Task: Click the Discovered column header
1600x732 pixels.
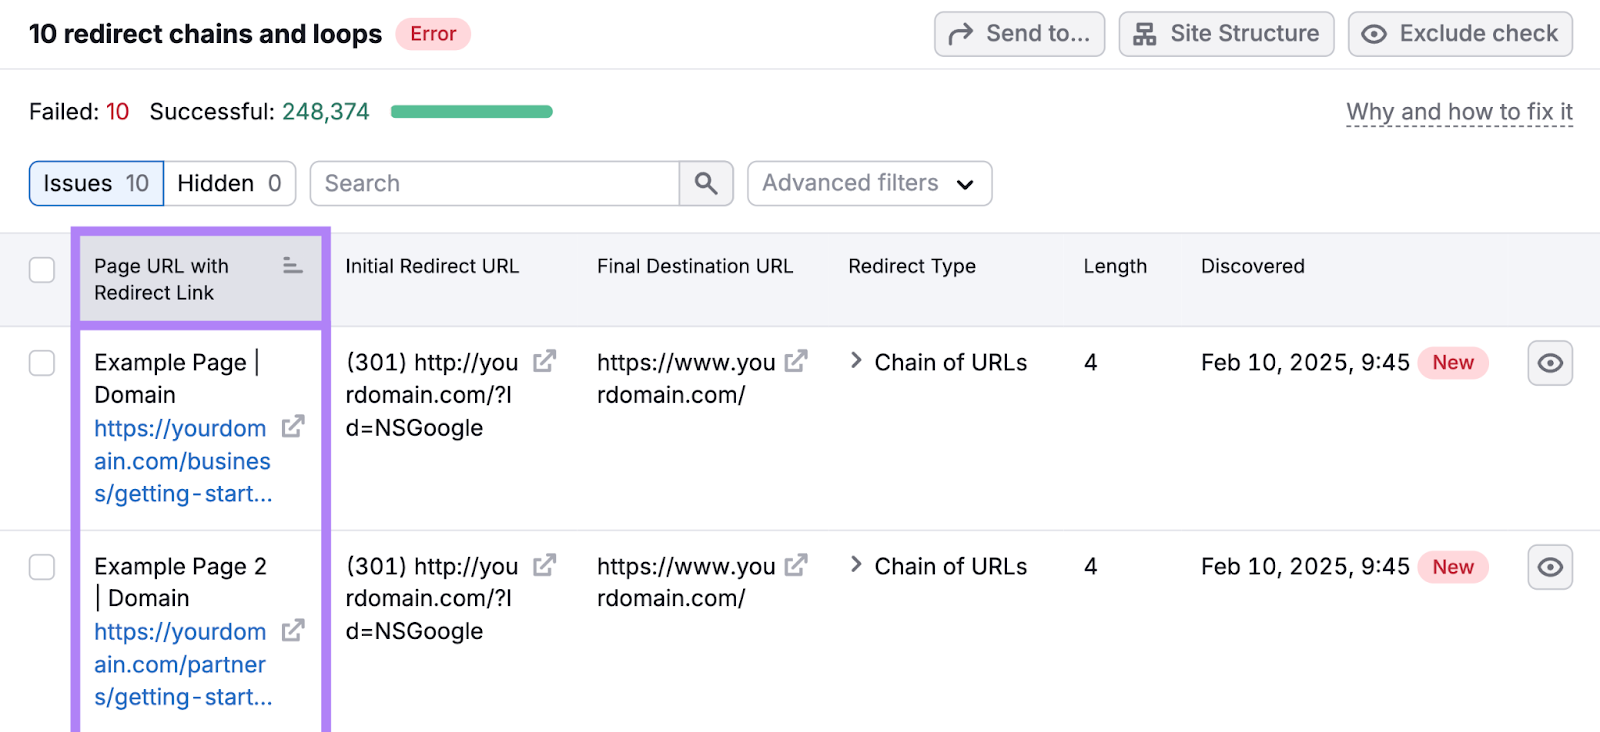Action: tap(1253, 266)
